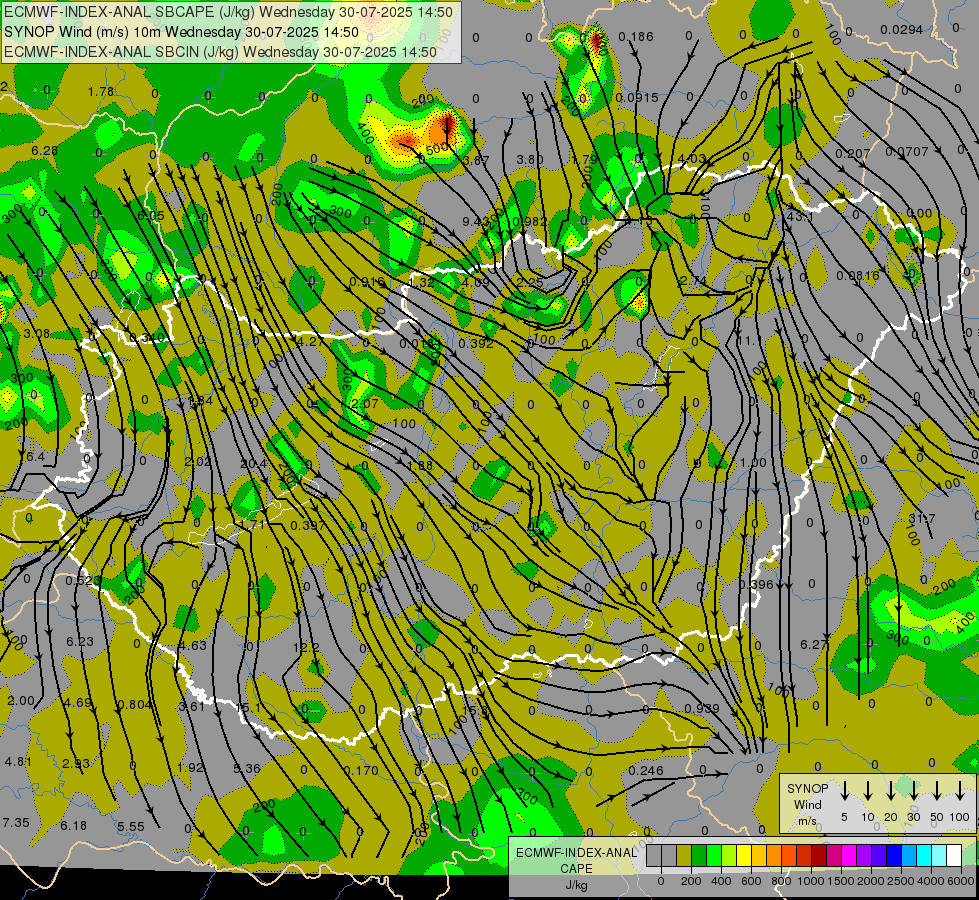Click the map value '6.27'
The width and height of the screenshot is (979, 900).
pos(814,644)
